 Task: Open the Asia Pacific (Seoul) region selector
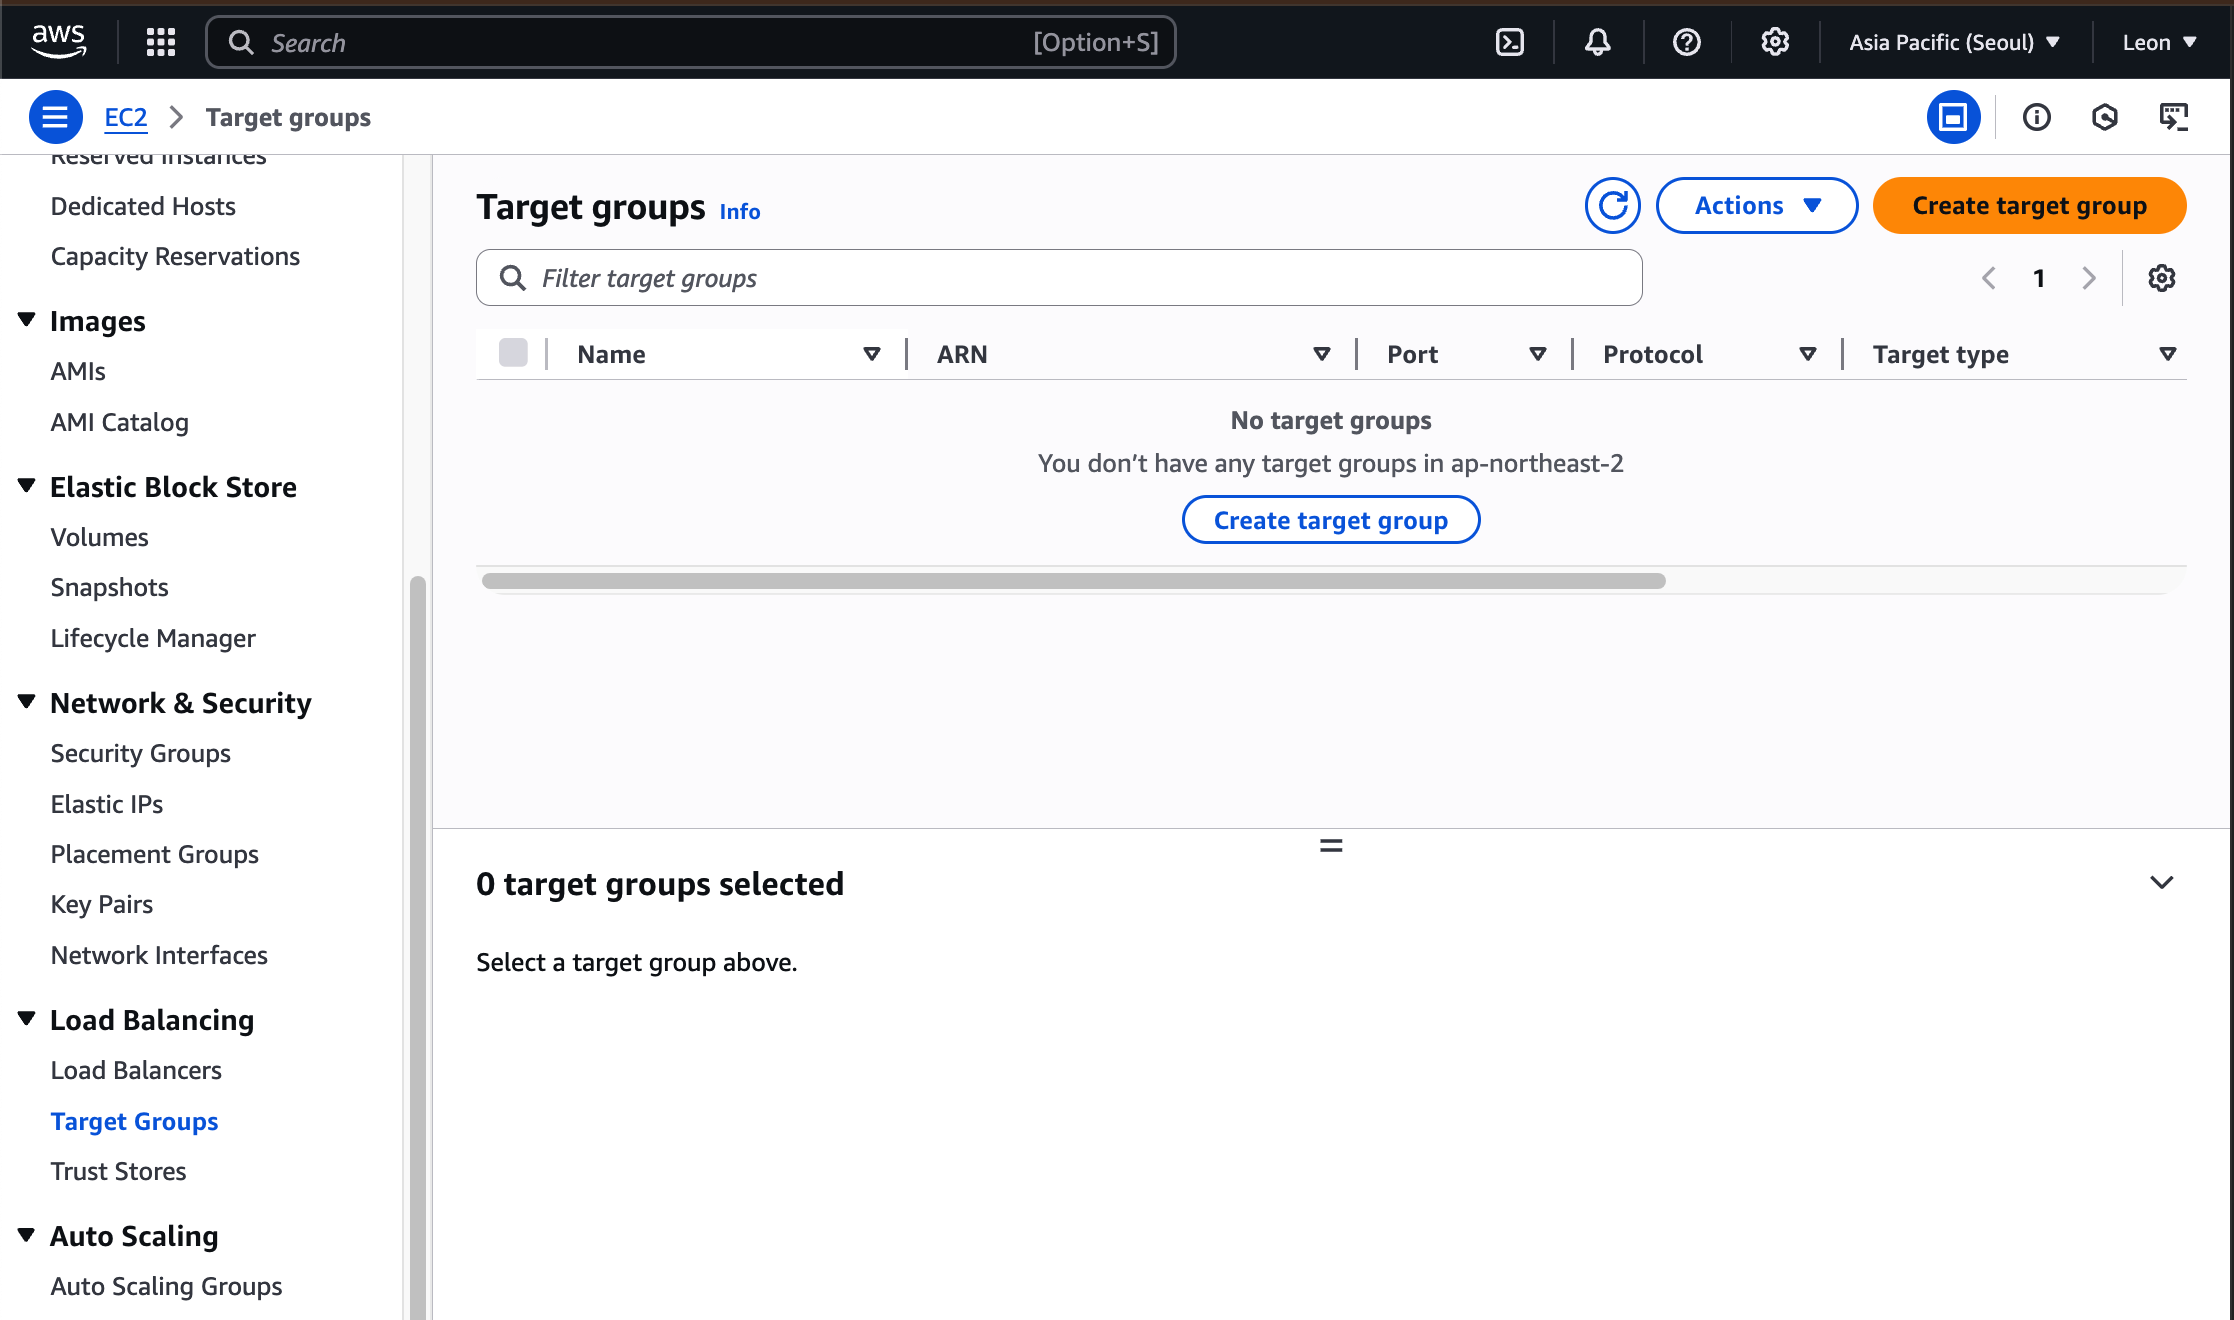[1953, 42]
